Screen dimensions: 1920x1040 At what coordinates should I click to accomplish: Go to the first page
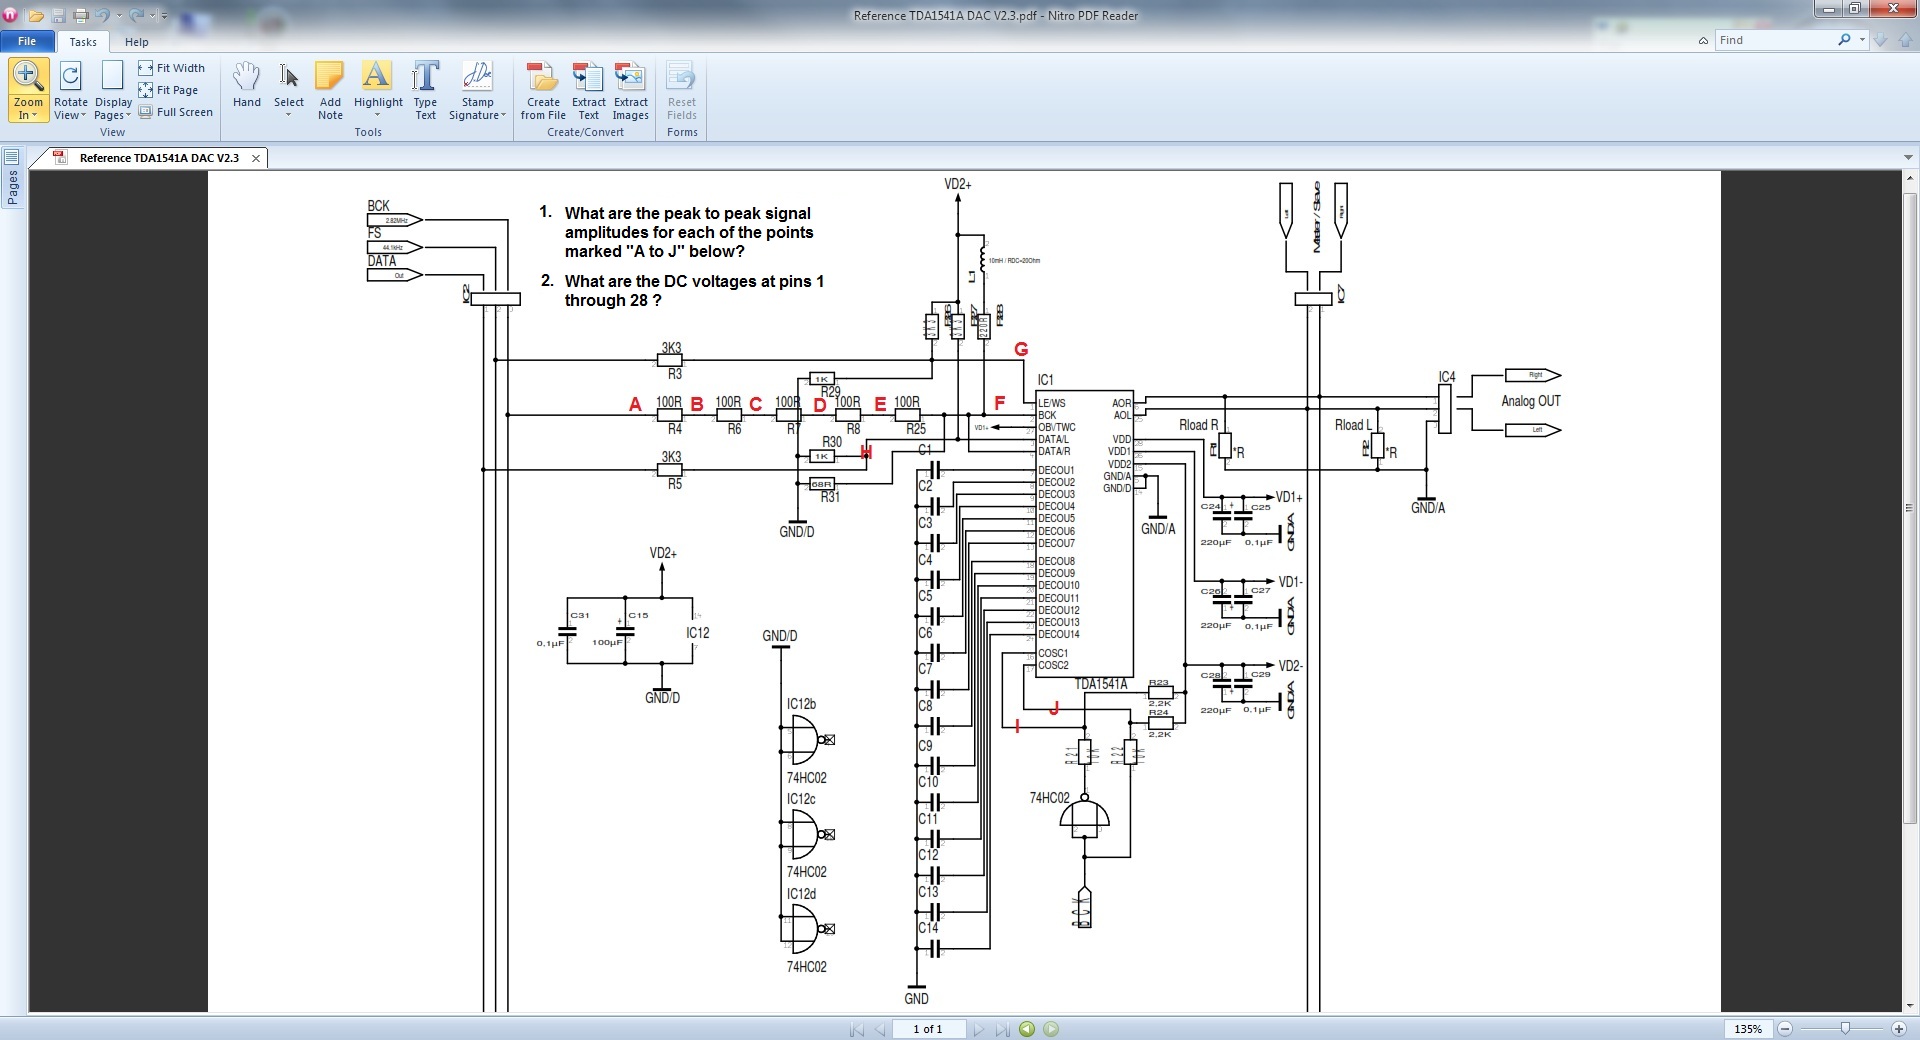[857, 1029]
